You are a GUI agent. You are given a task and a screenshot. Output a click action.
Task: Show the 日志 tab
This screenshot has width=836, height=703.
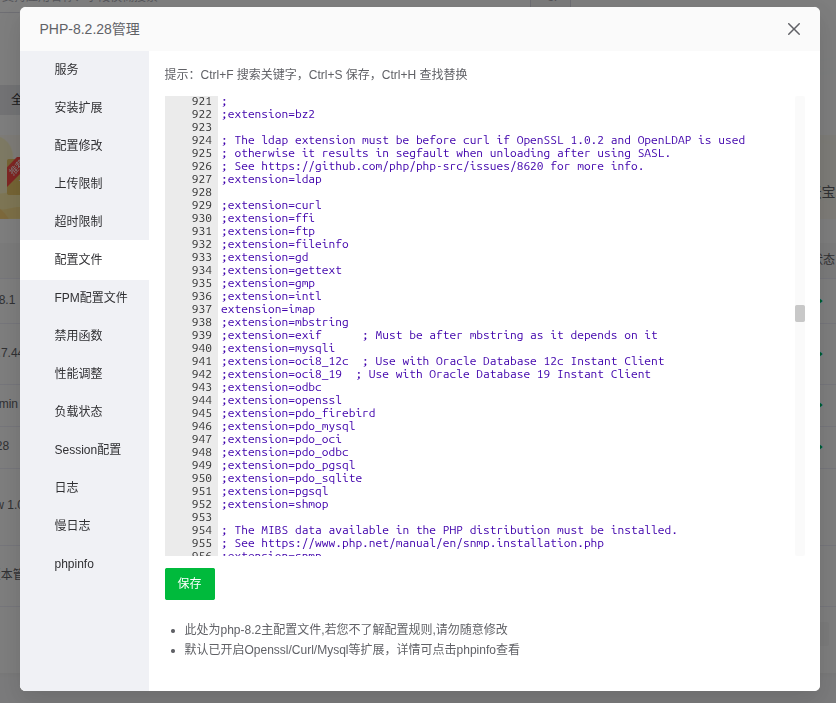(x=66, y=487)
